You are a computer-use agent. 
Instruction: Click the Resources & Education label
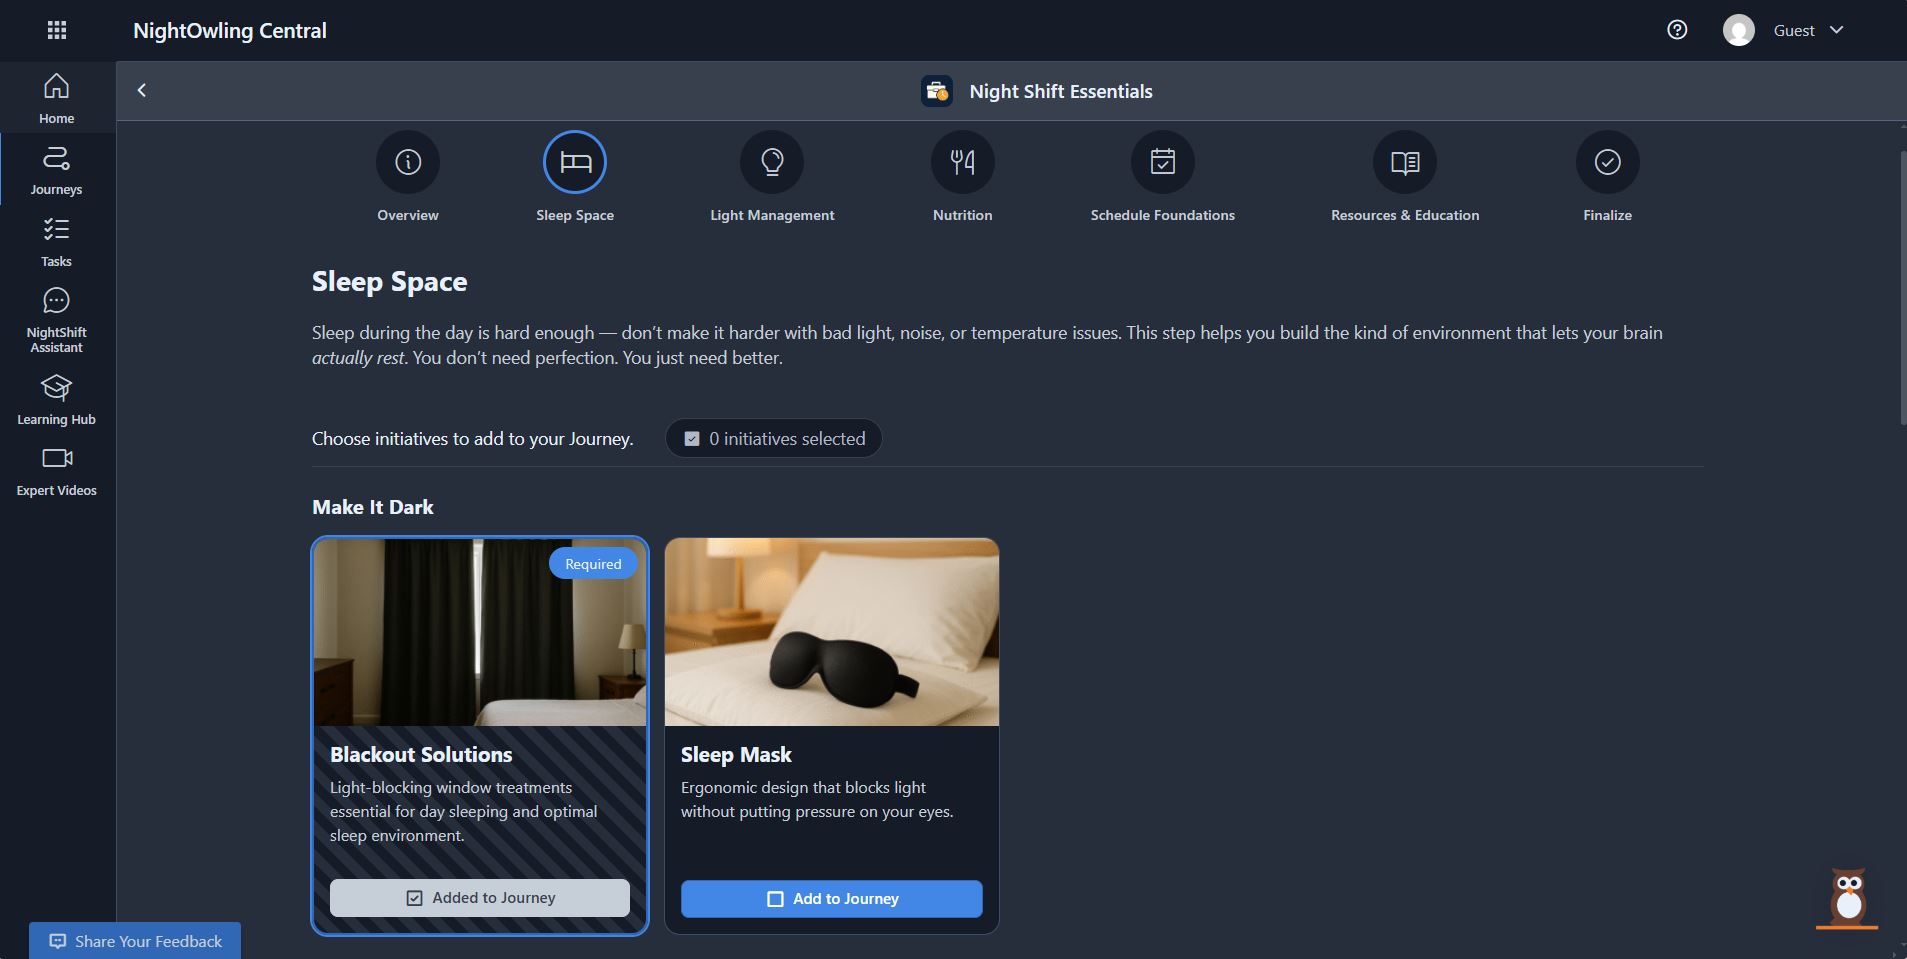(1405, 215)
